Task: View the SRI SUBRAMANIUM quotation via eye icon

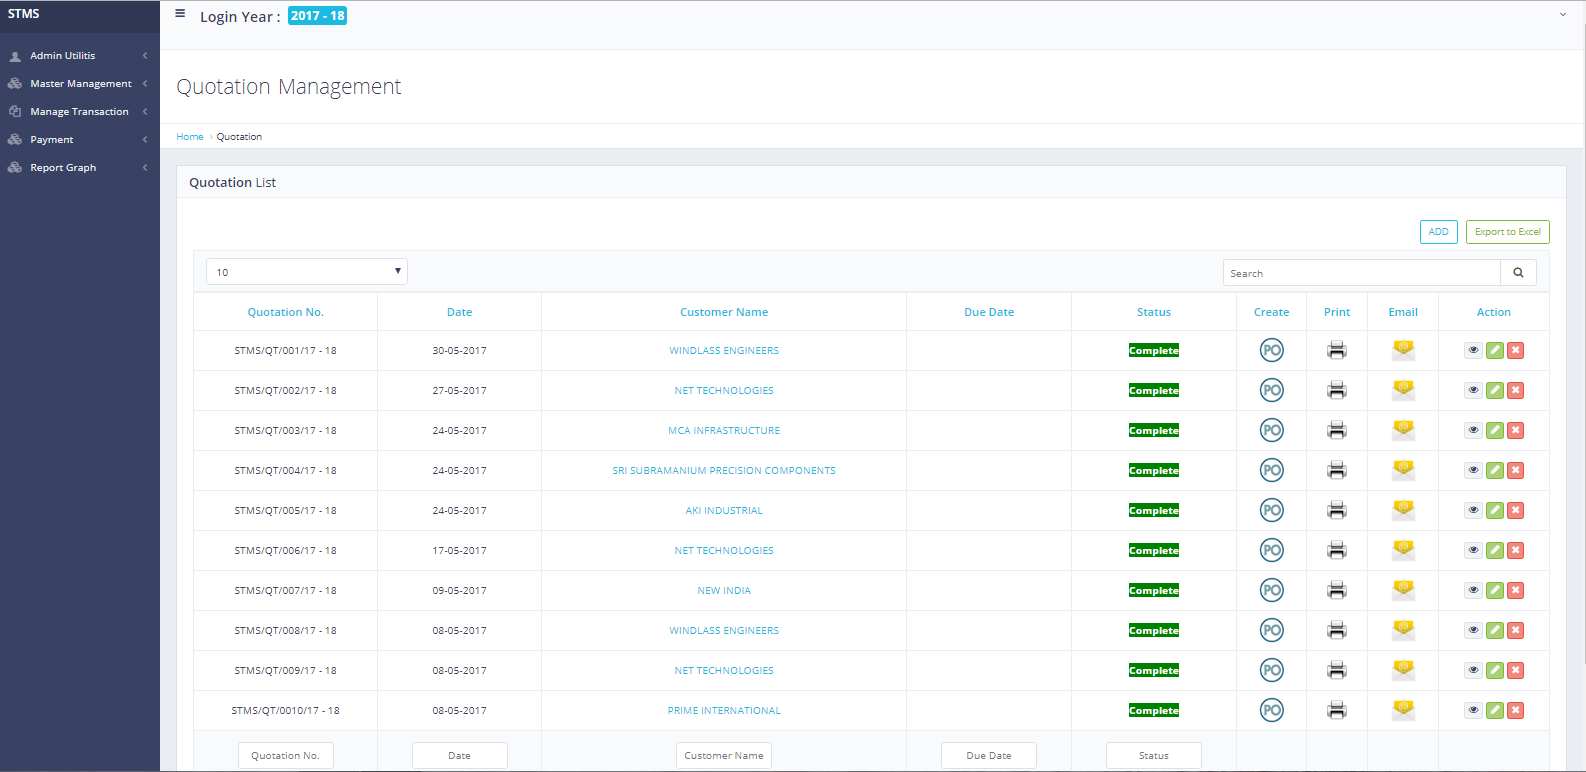Action: (x=1473, y=470)
